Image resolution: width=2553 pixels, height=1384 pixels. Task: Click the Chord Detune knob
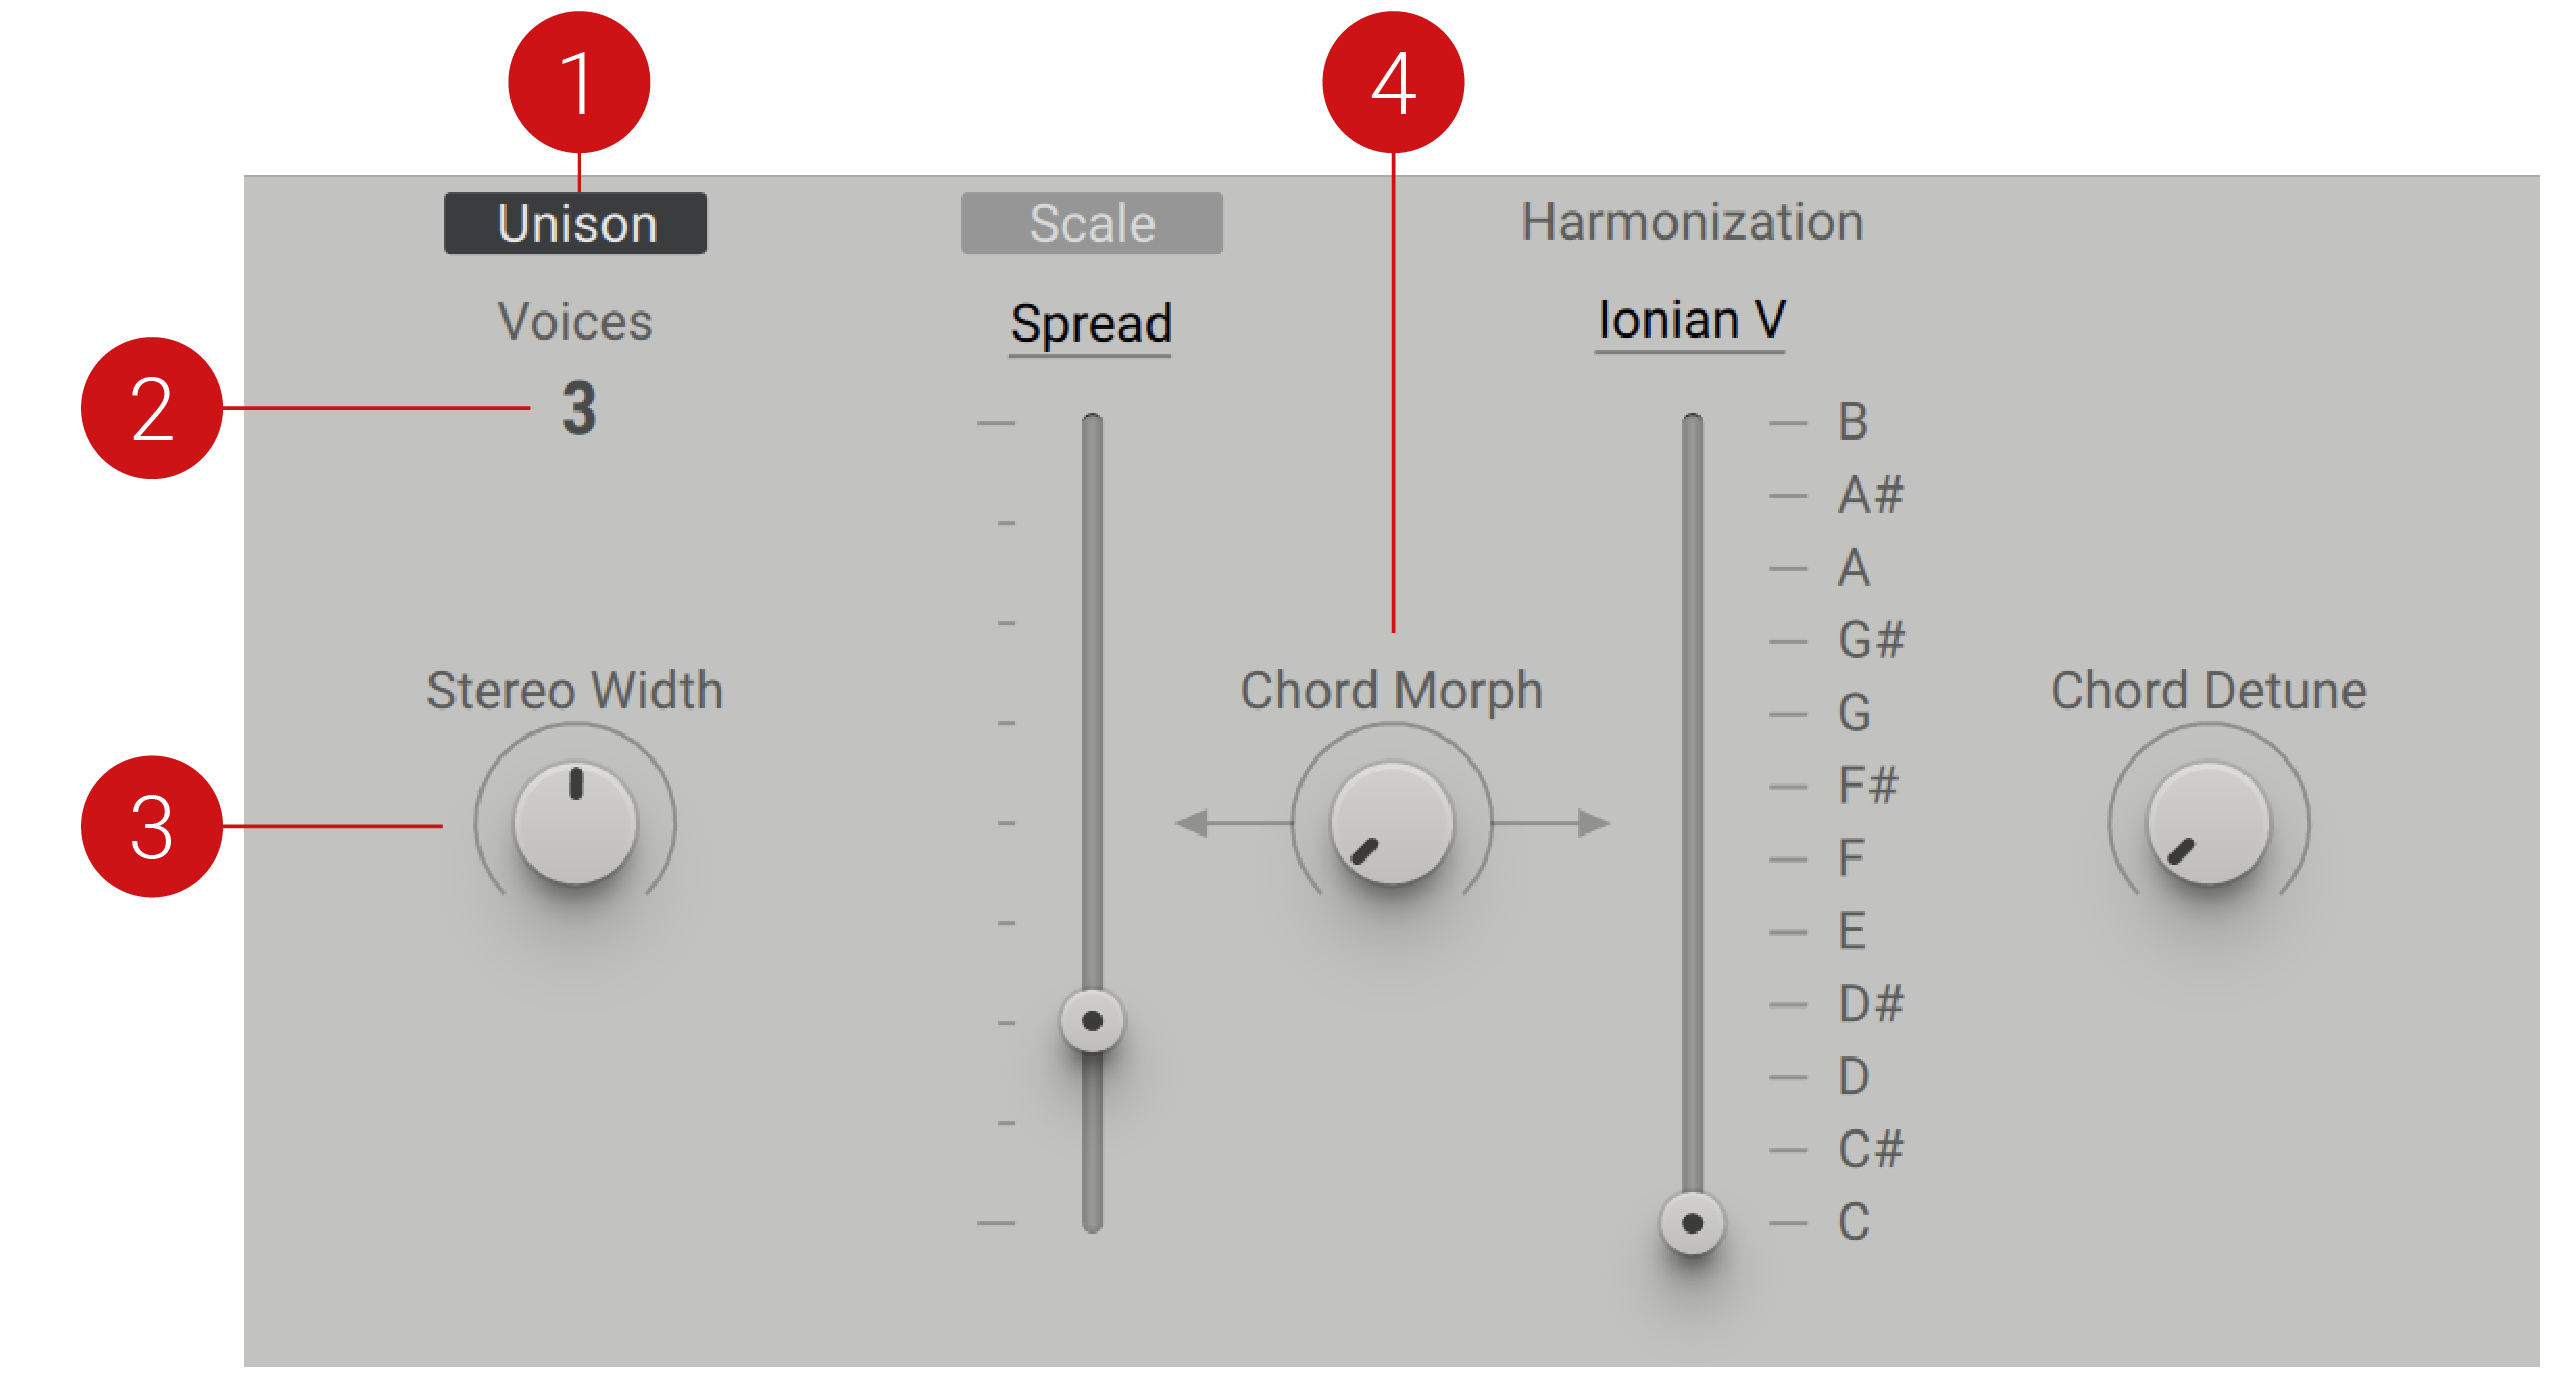[x=2206, y=822]
